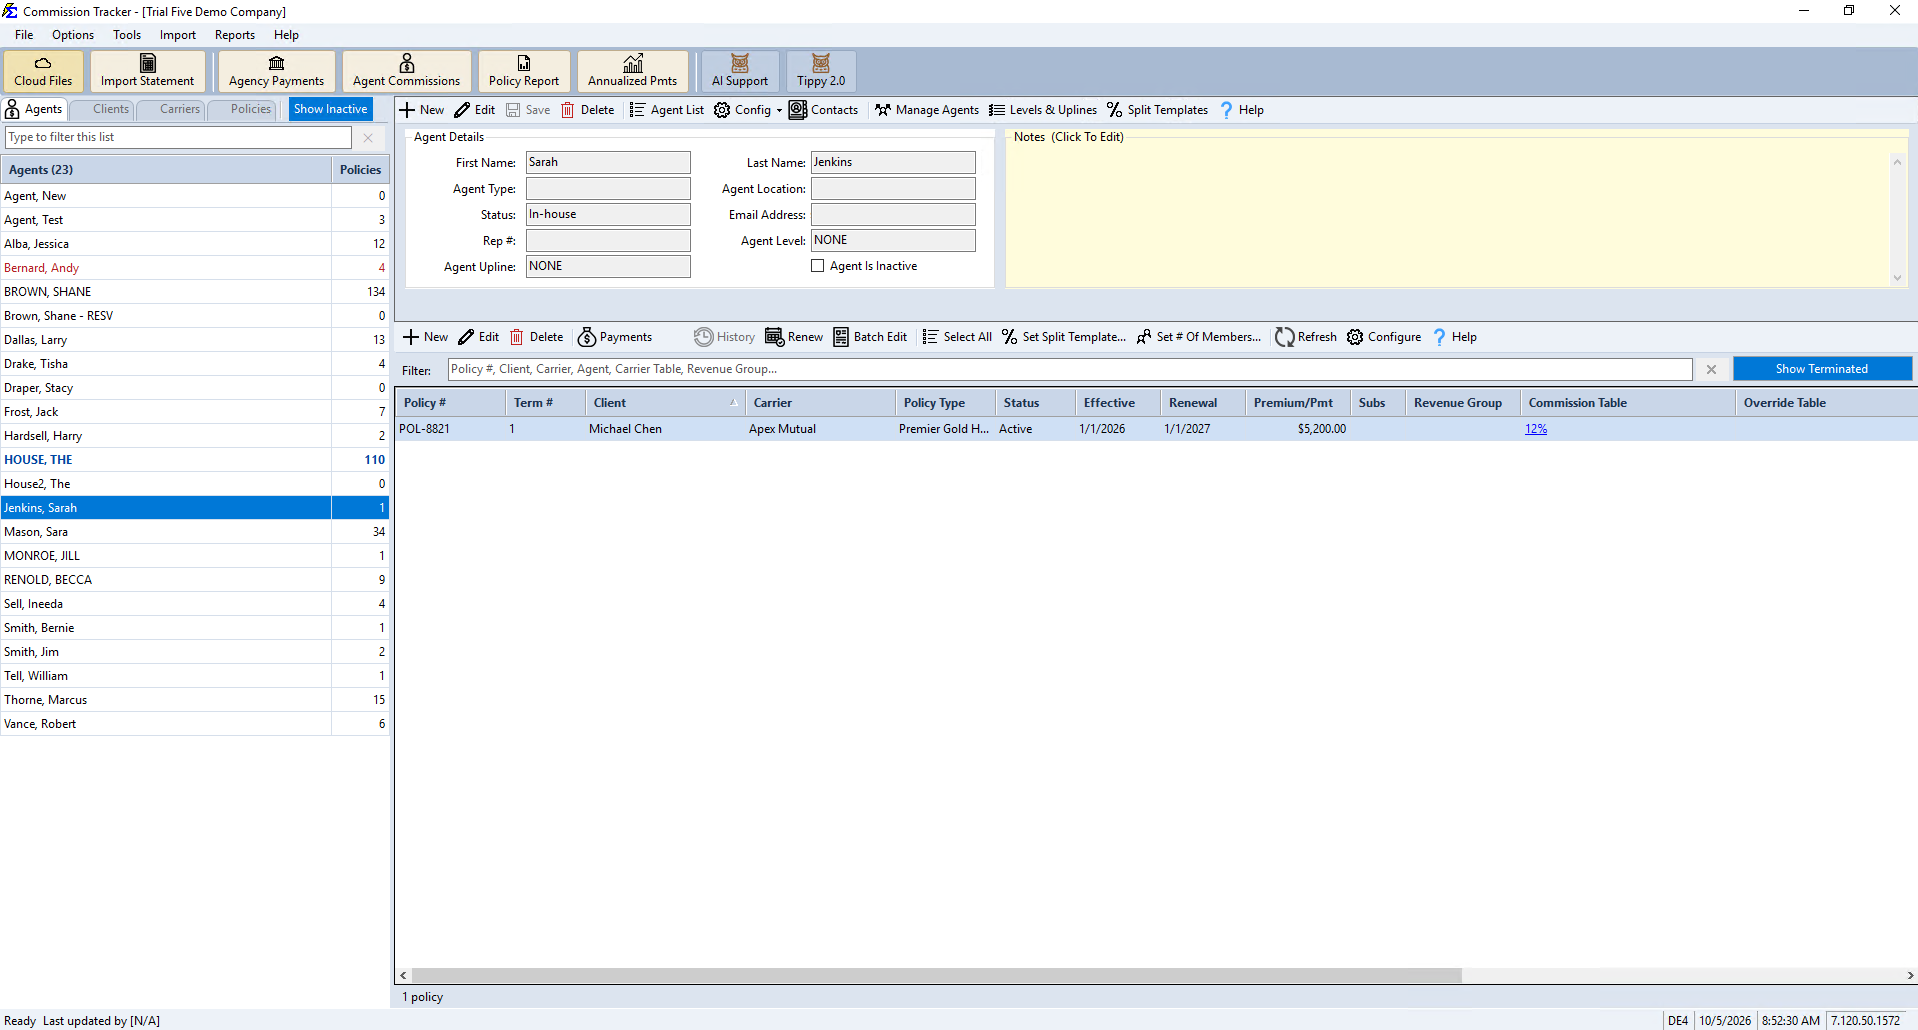Screen dimensions: 1918x1030
Task: Click the Import Statement toolbar button
Action: [147, 71]
